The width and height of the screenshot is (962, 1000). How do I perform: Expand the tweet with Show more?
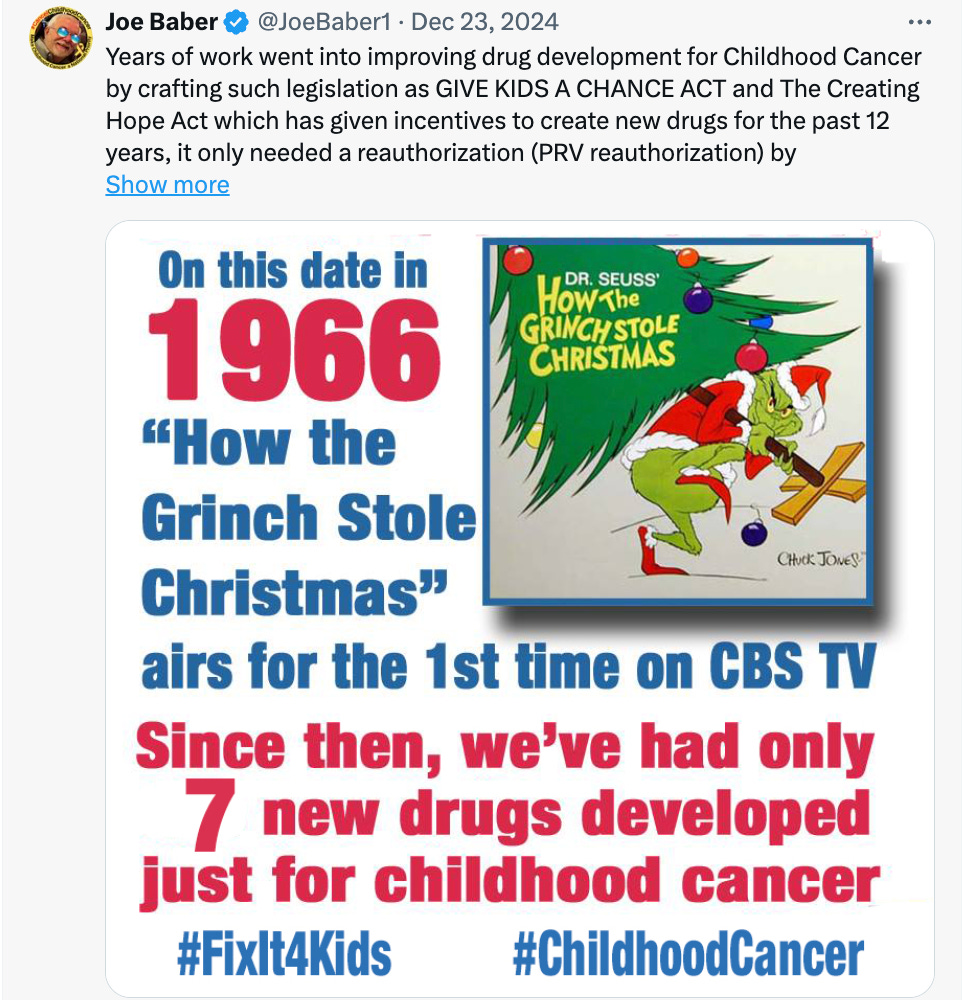point(167,185)
